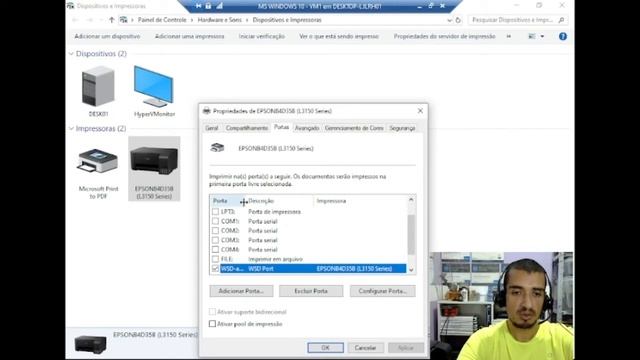This screenshot has width=640, height=360.
Task: Check the COM2 port checkbox
Action: [x=215, y=230]
